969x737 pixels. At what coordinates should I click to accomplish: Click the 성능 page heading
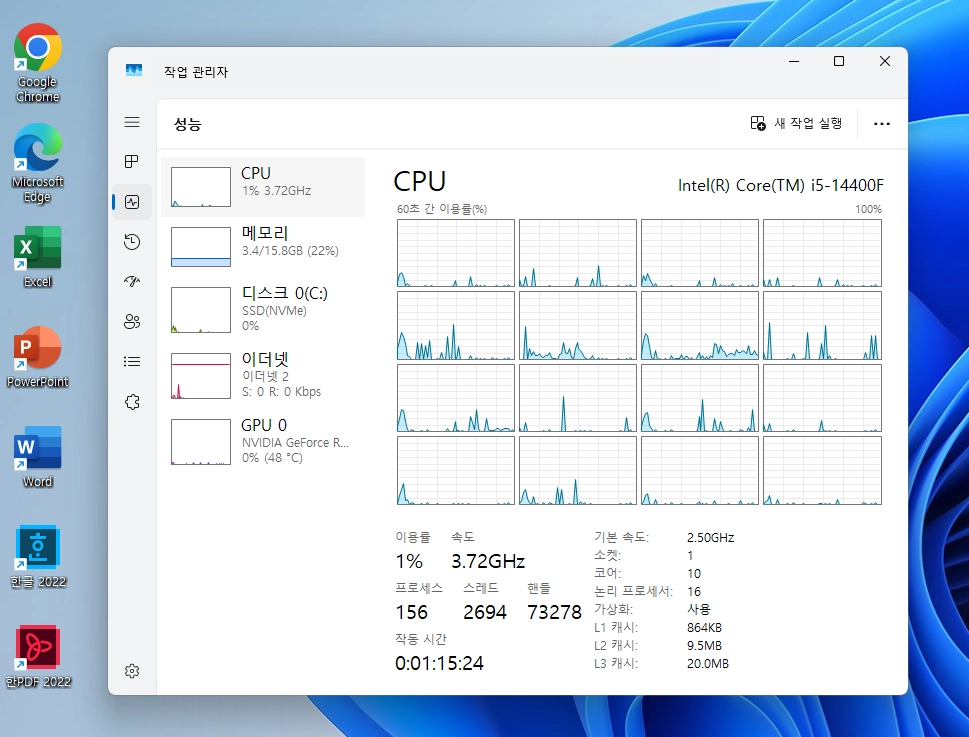click(x=187, y=124)
